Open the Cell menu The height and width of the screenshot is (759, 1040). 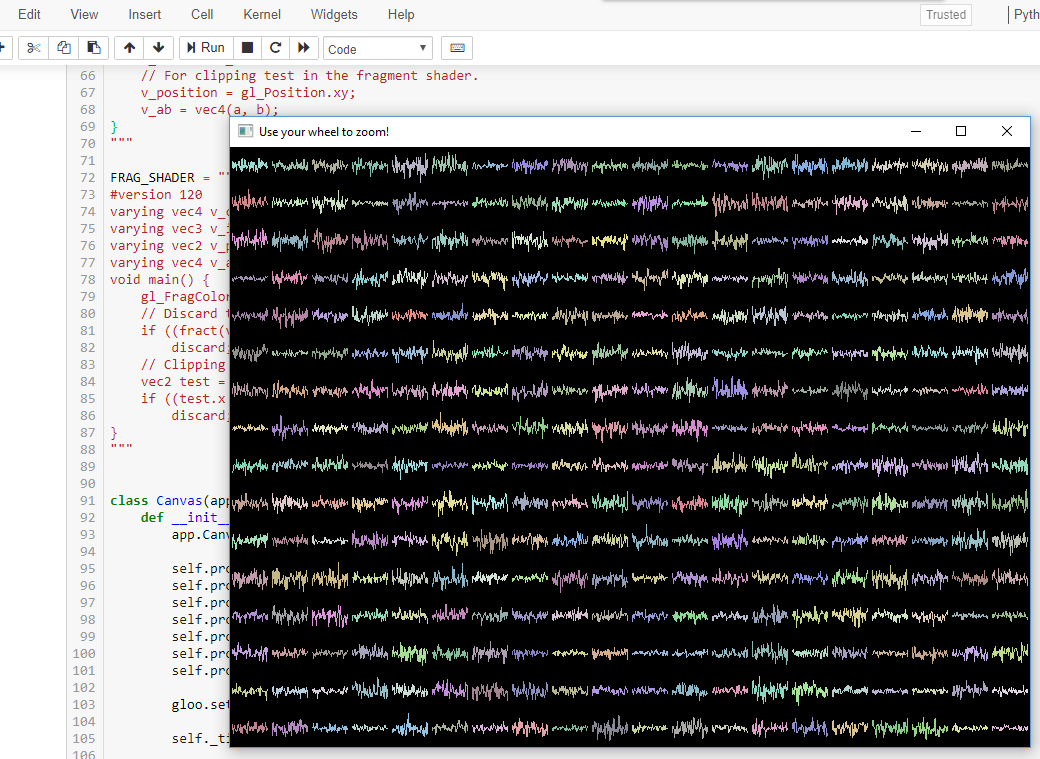tap(202, 14)
